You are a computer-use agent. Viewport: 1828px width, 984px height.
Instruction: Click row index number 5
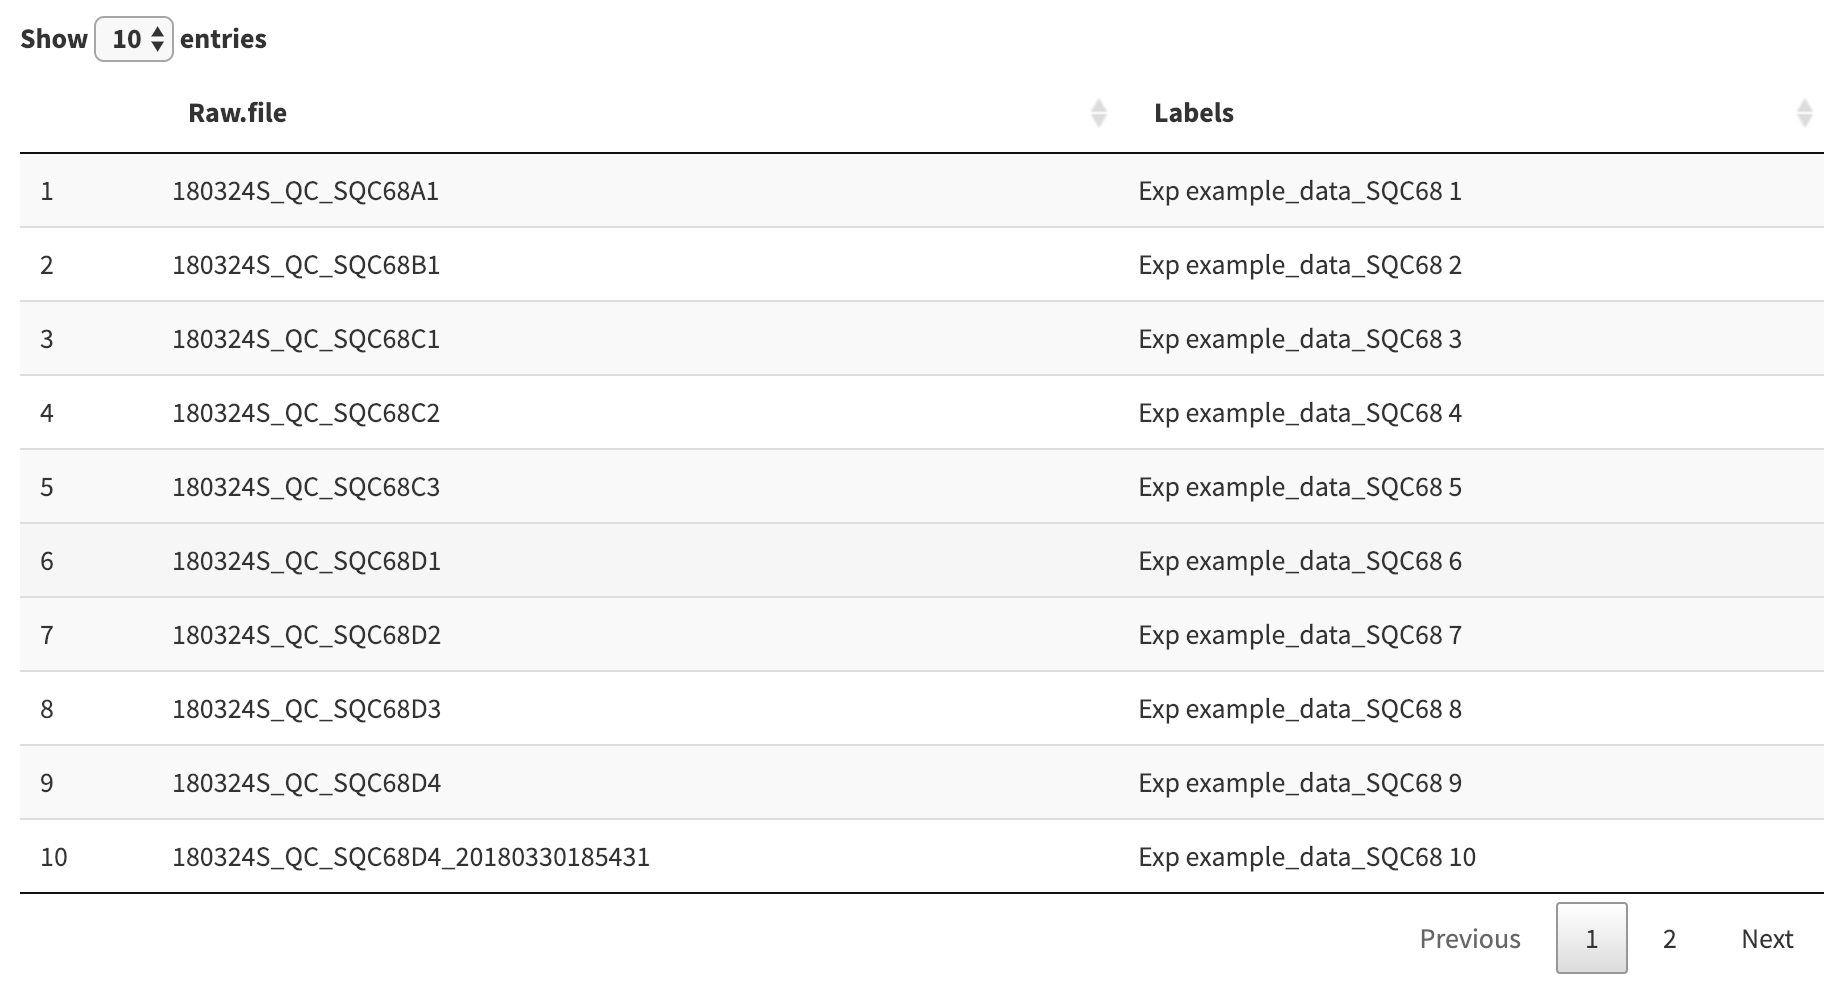[47, 487]
